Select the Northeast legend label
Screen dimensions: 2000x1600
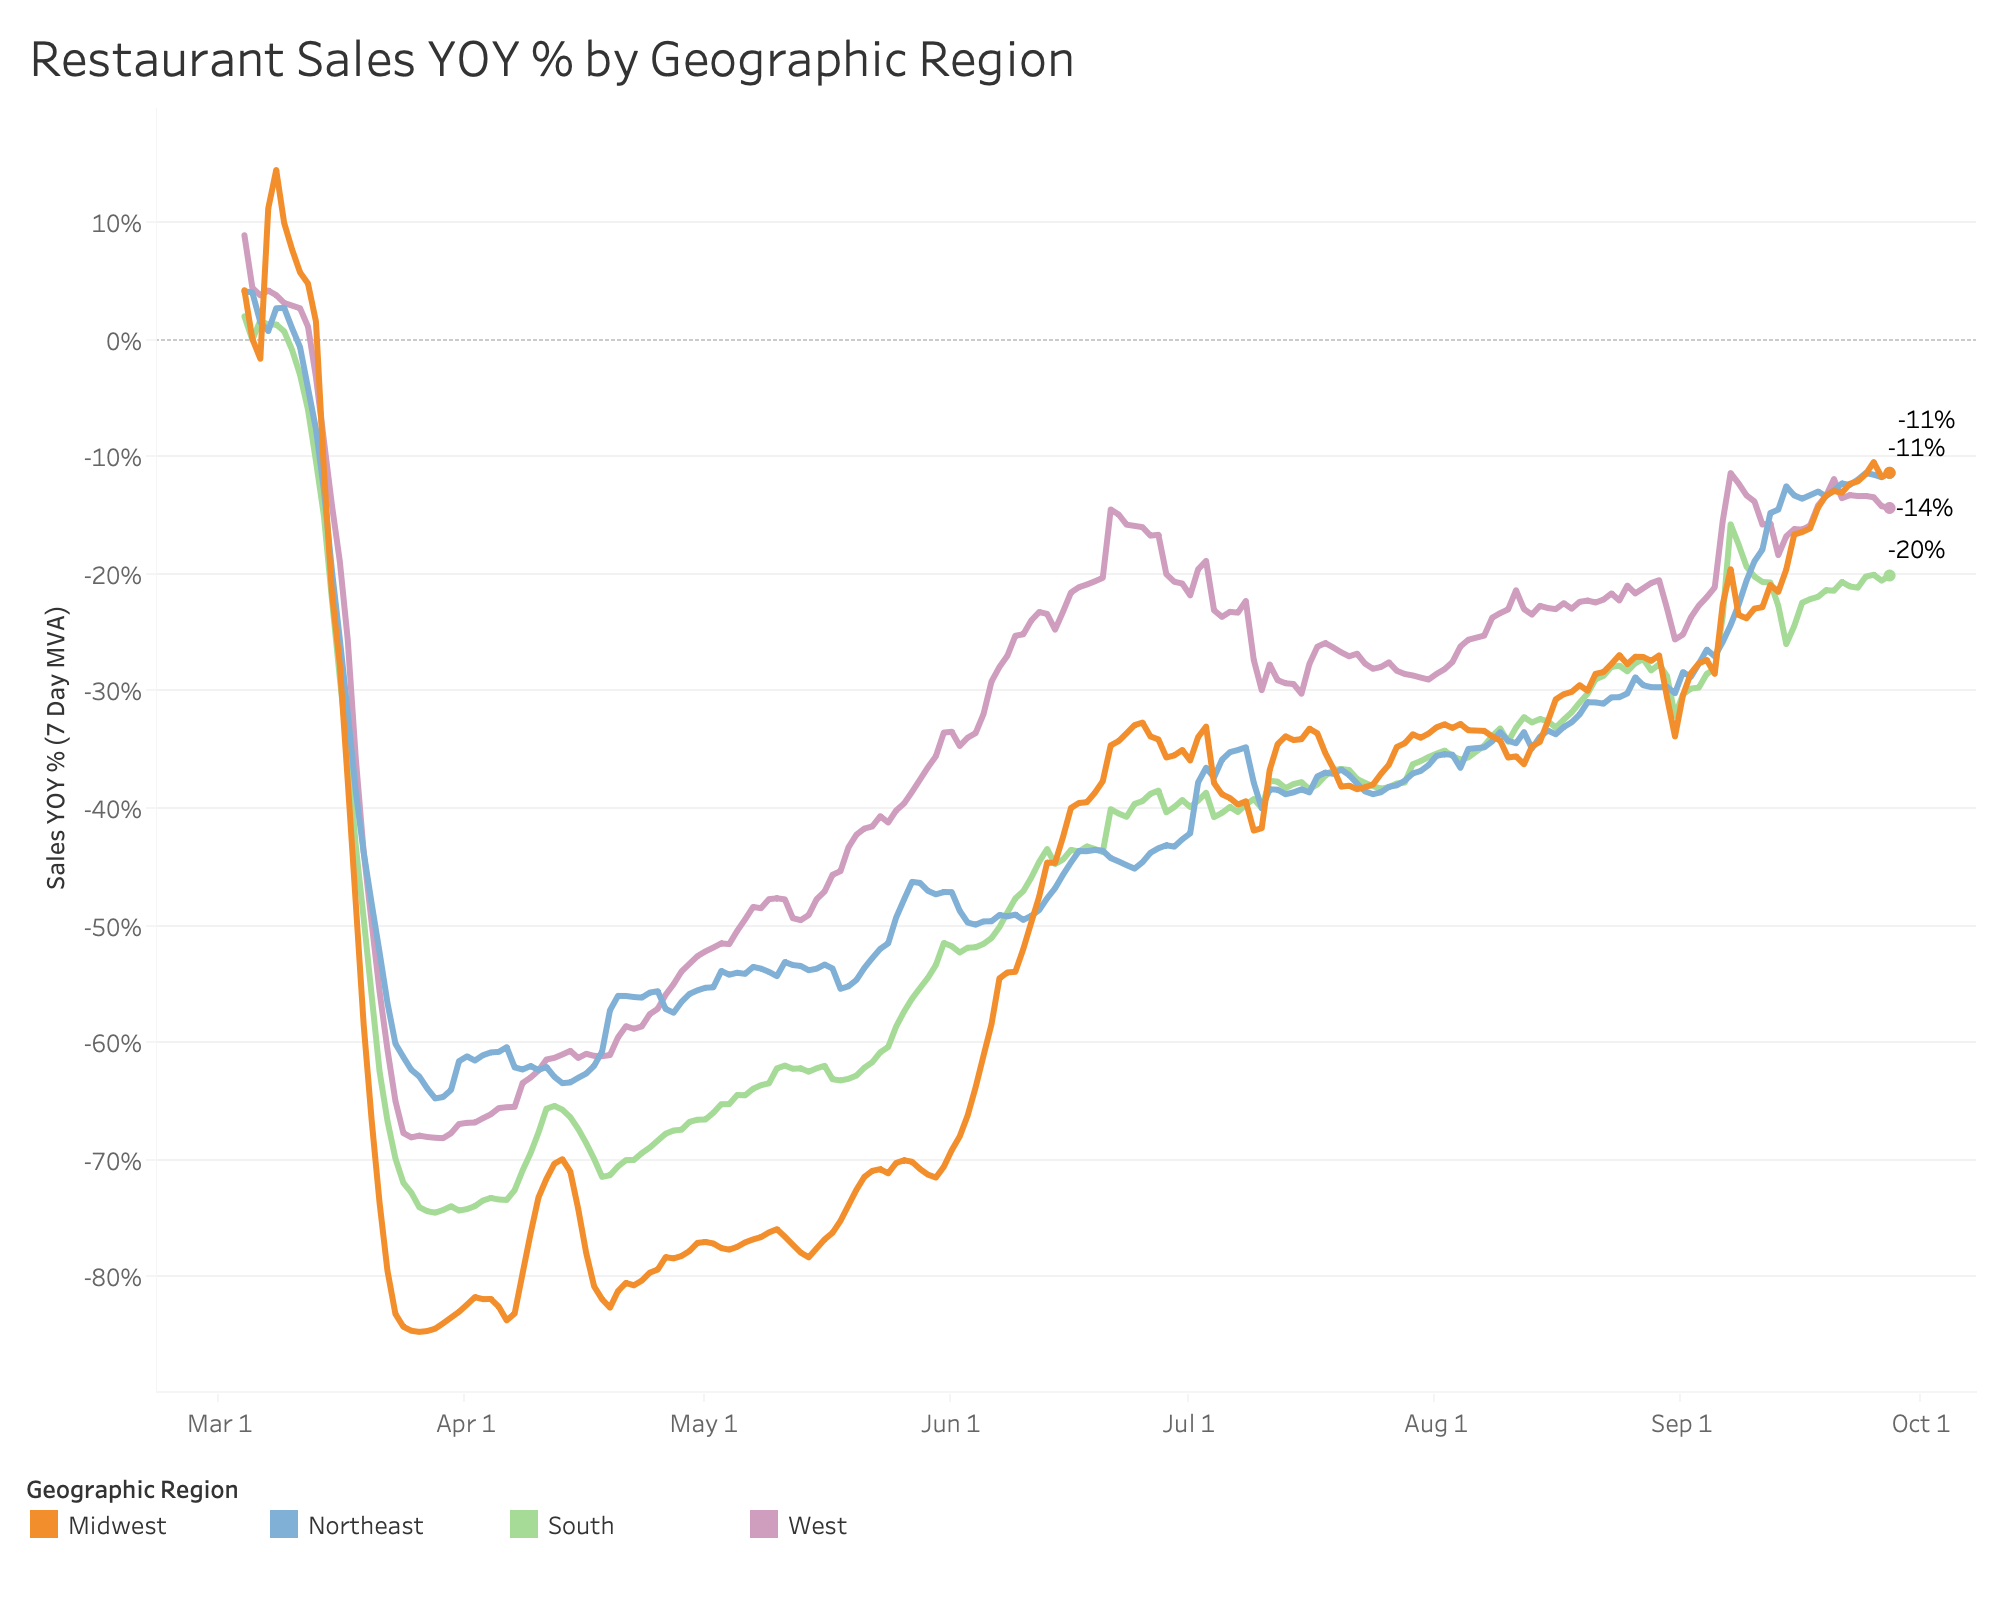pos(365,1526)
